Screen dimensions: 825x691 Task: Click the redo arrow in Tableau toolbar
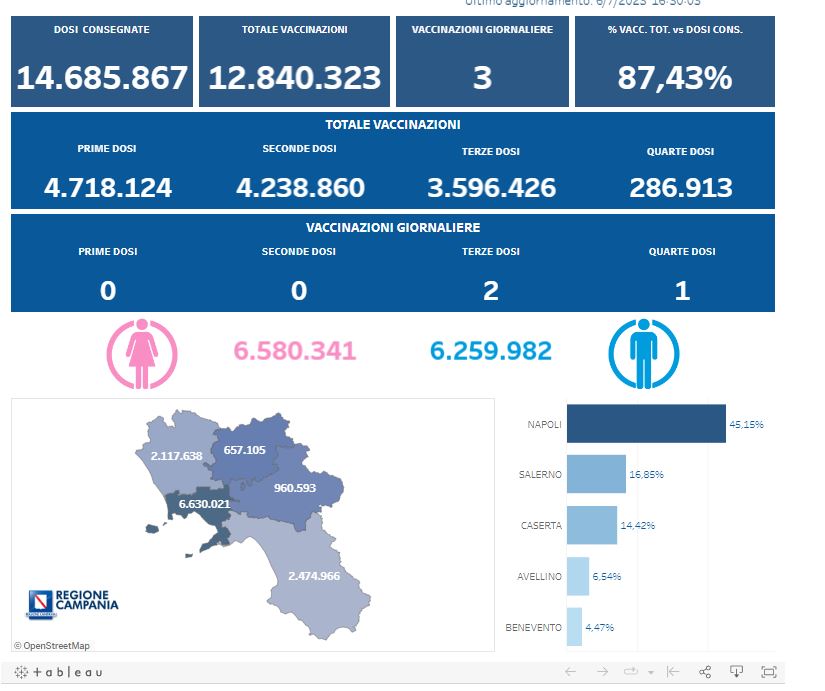[x=602, y=672]
